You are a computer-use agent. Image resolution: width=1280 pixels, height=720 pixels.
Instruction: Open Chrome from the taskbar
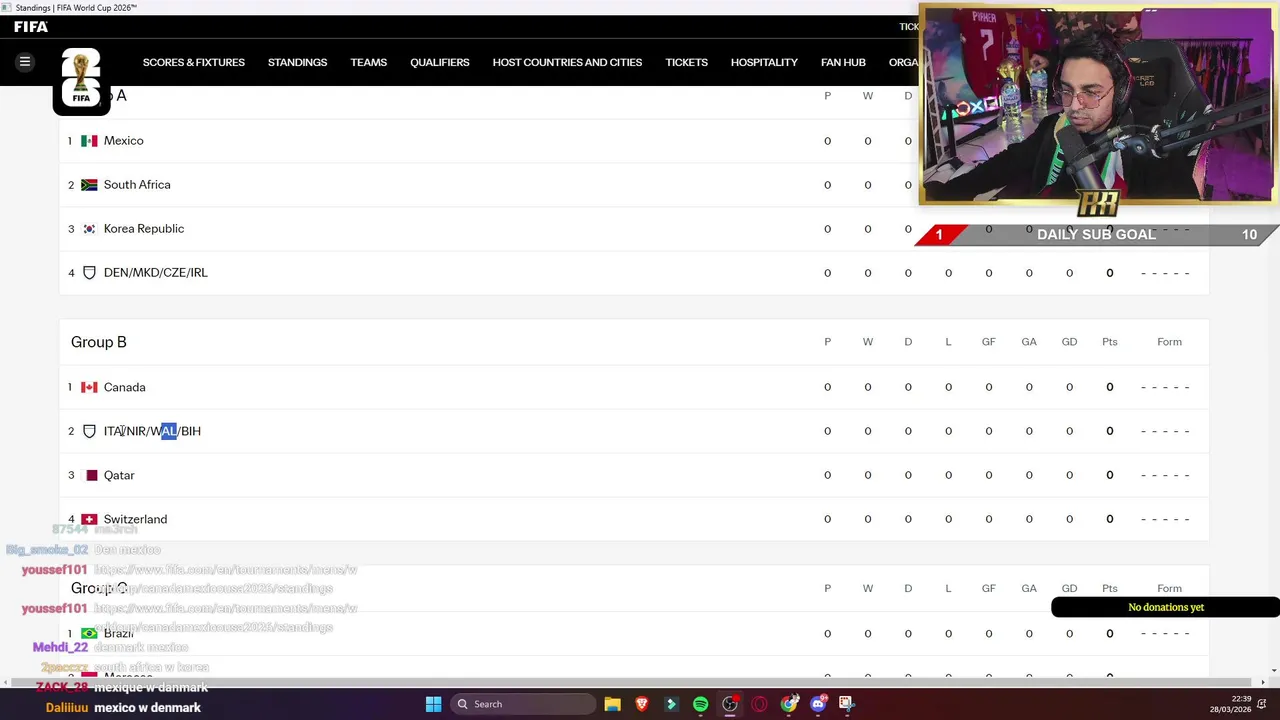[789, 704]
